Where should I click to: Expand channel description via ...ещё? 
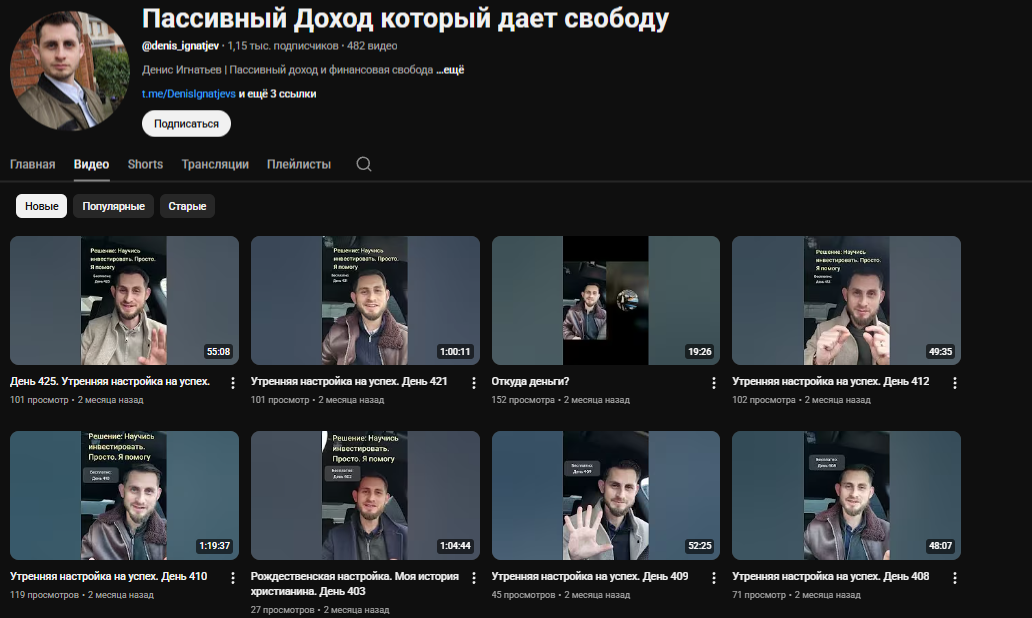coord(450,70)
